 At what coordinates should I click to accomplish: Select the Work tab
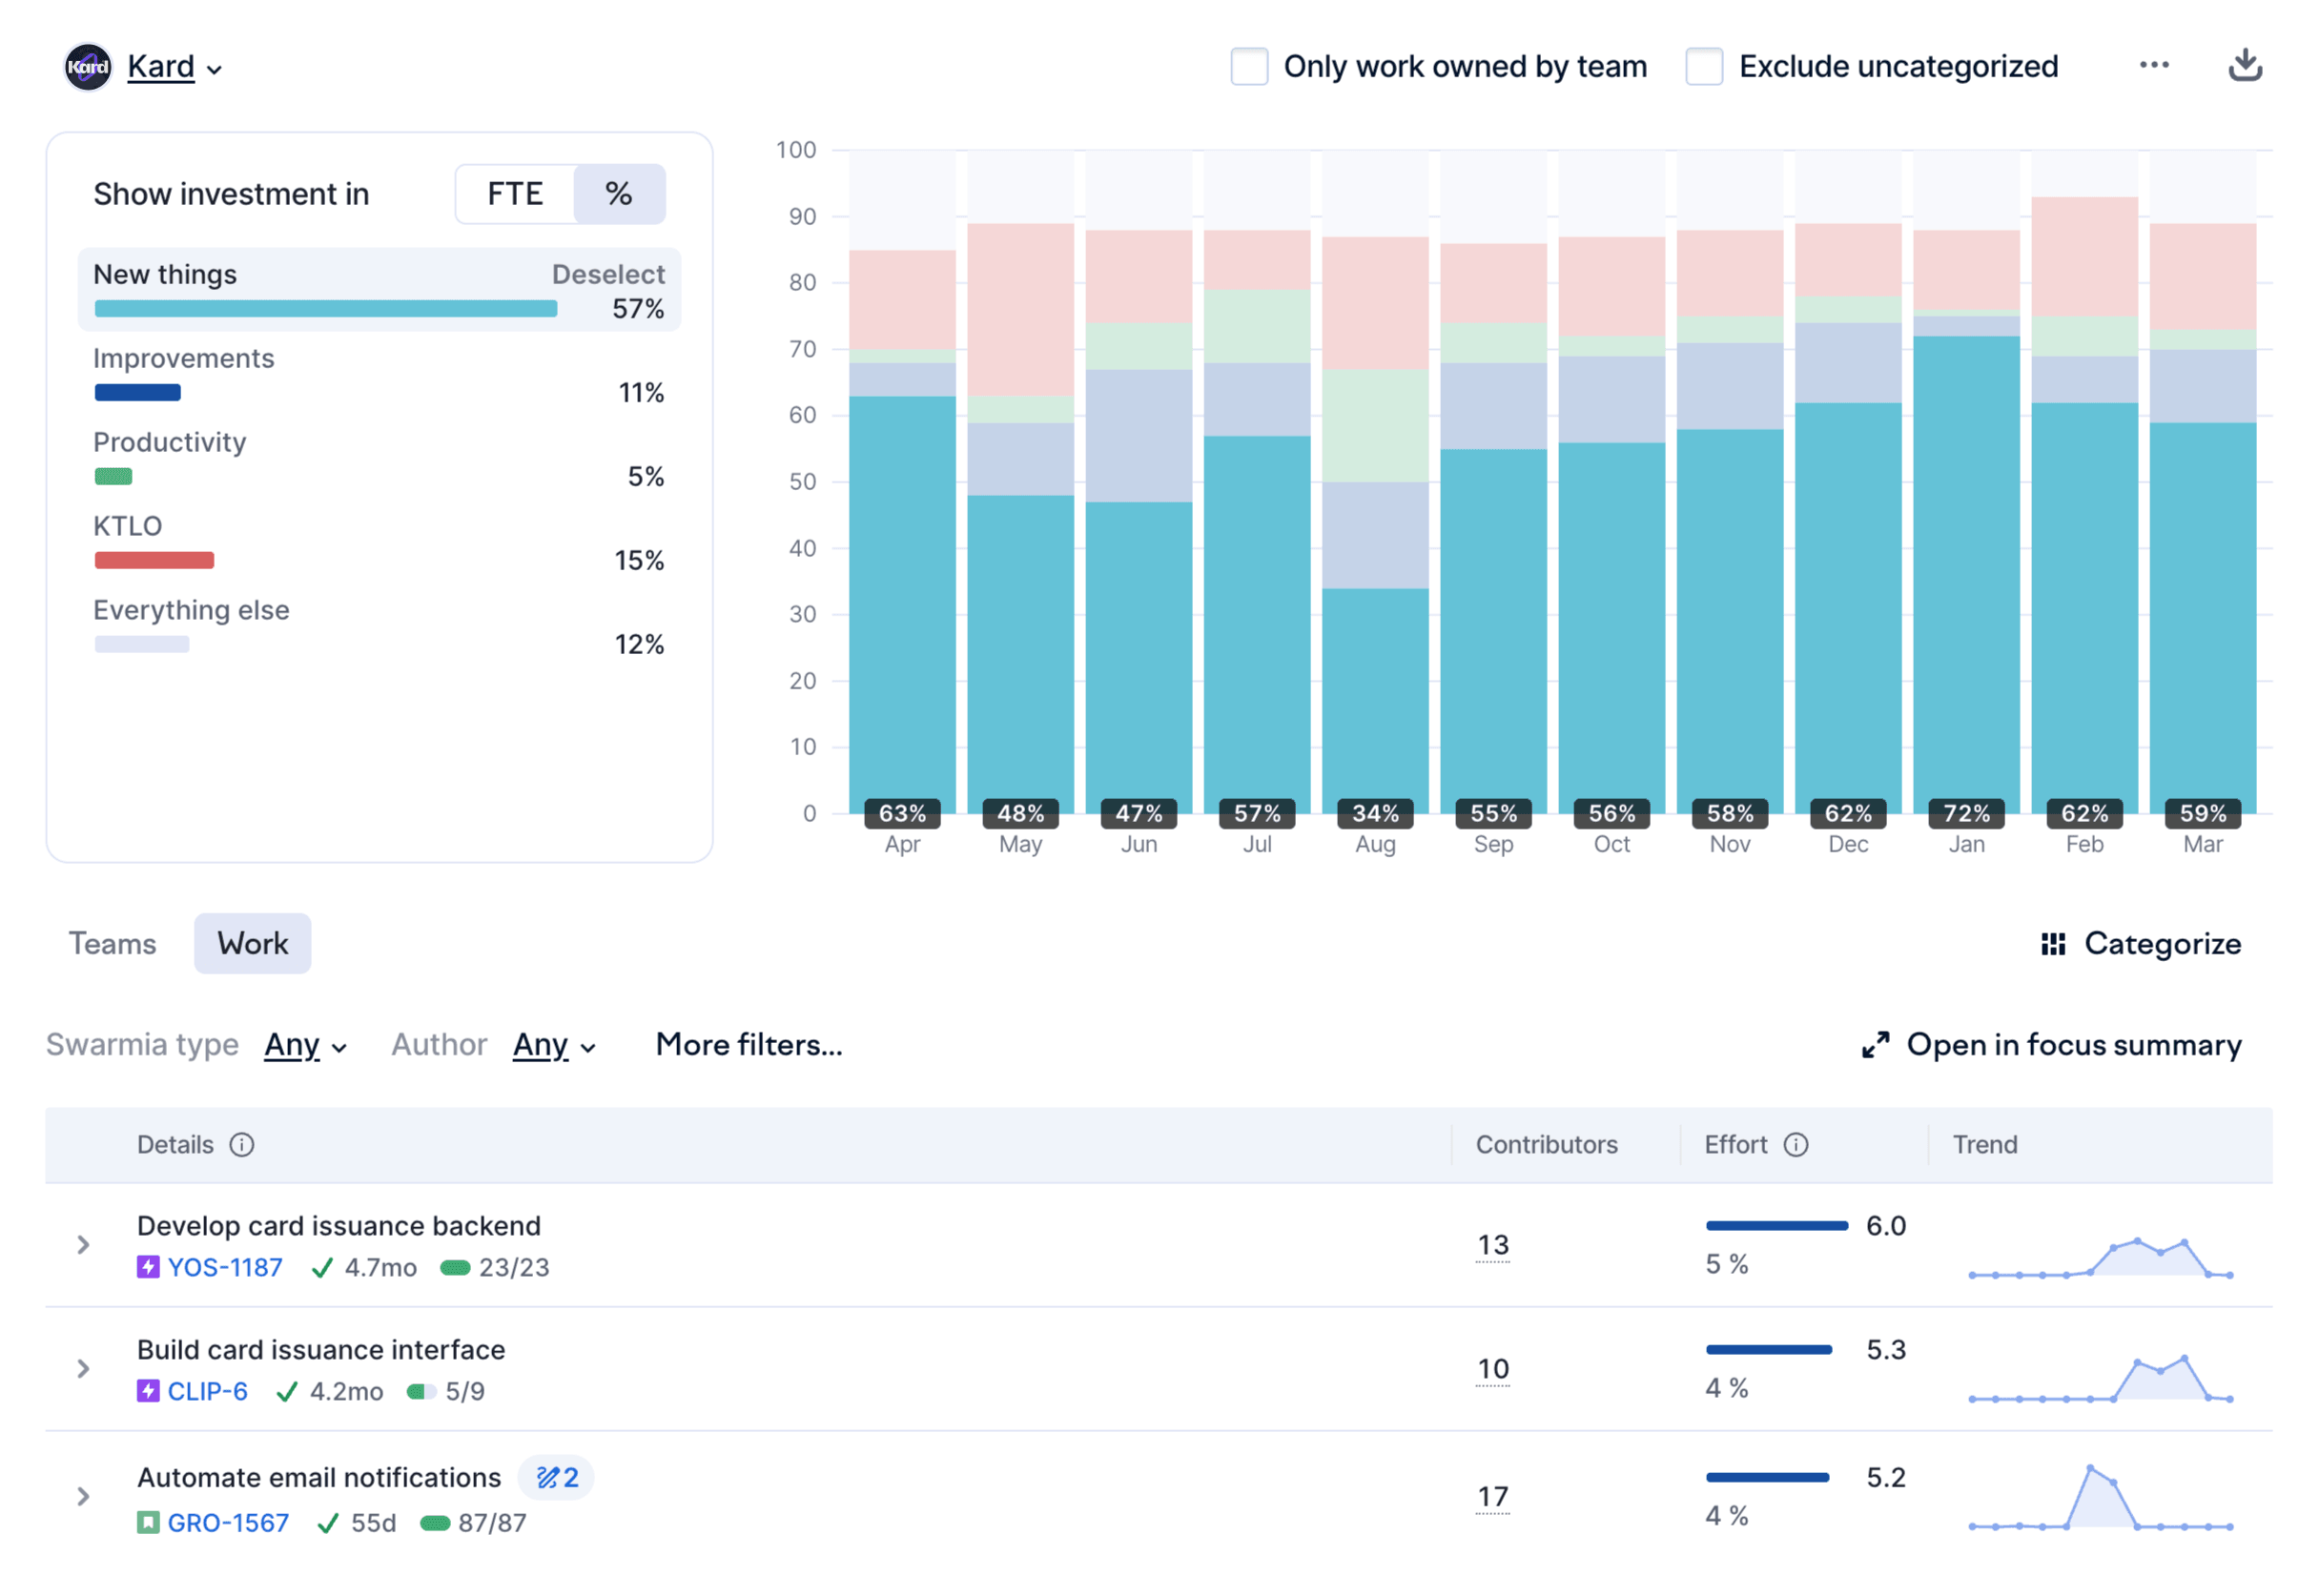pyautogui.click(x=252, y=944)
